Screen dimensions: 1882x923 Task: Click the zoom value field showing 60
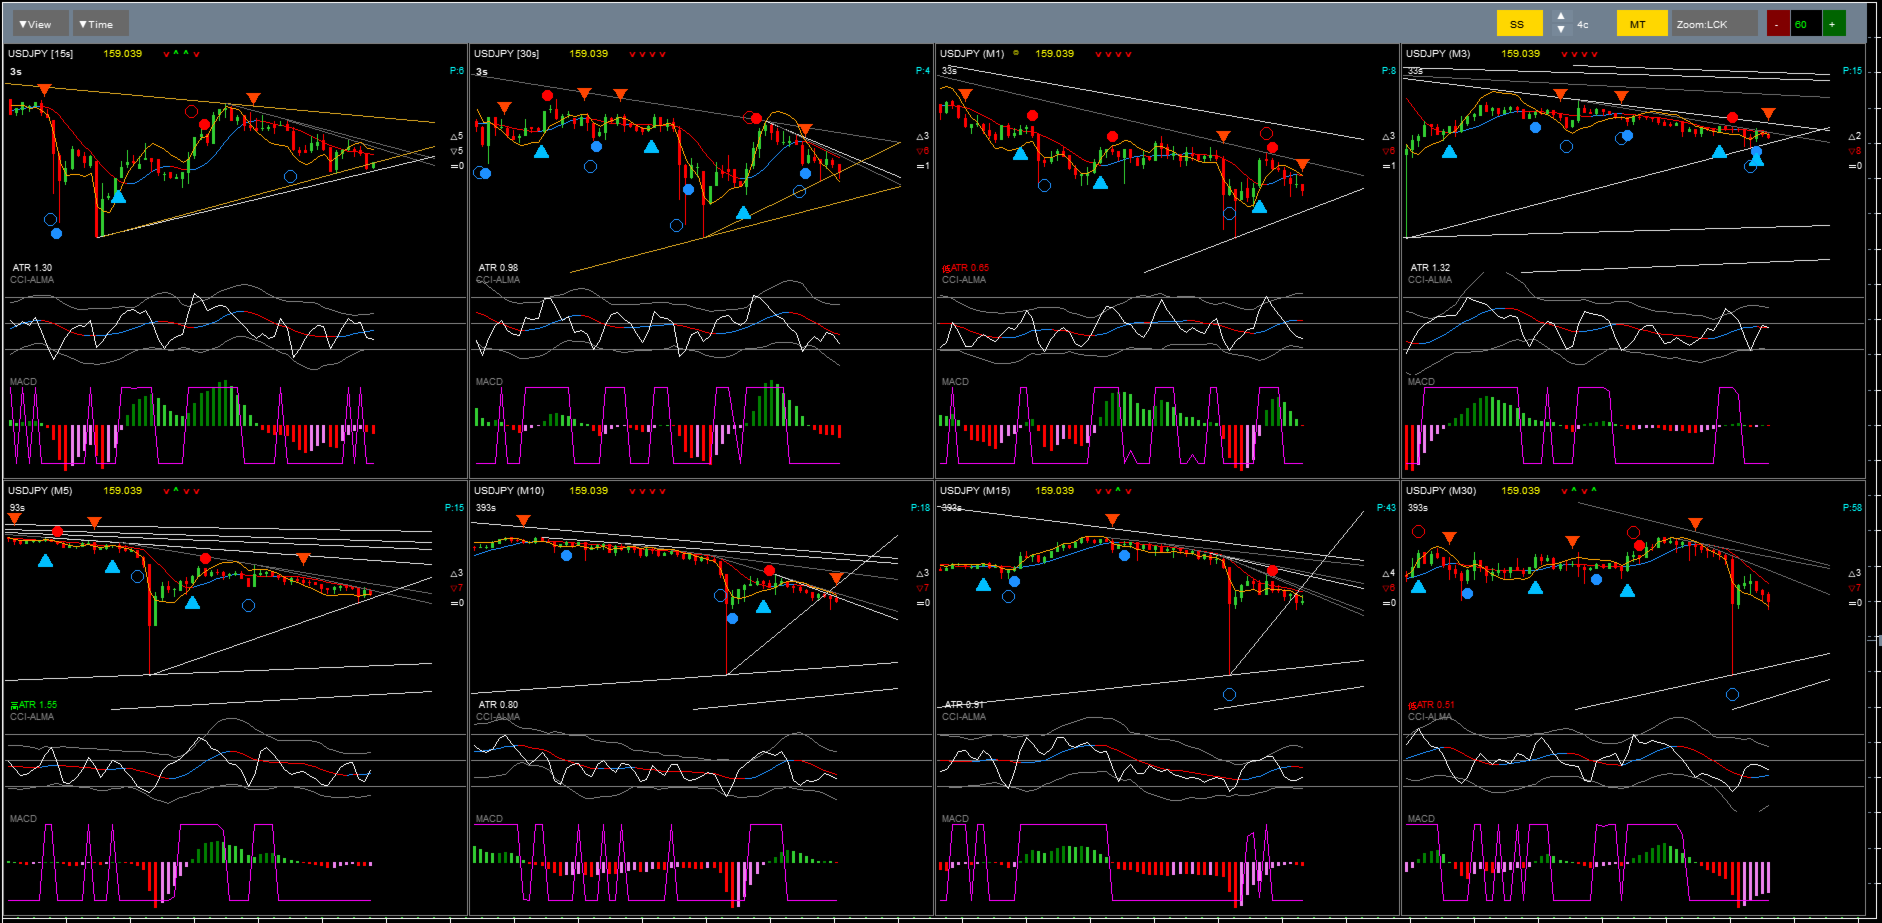[1805, 23]
